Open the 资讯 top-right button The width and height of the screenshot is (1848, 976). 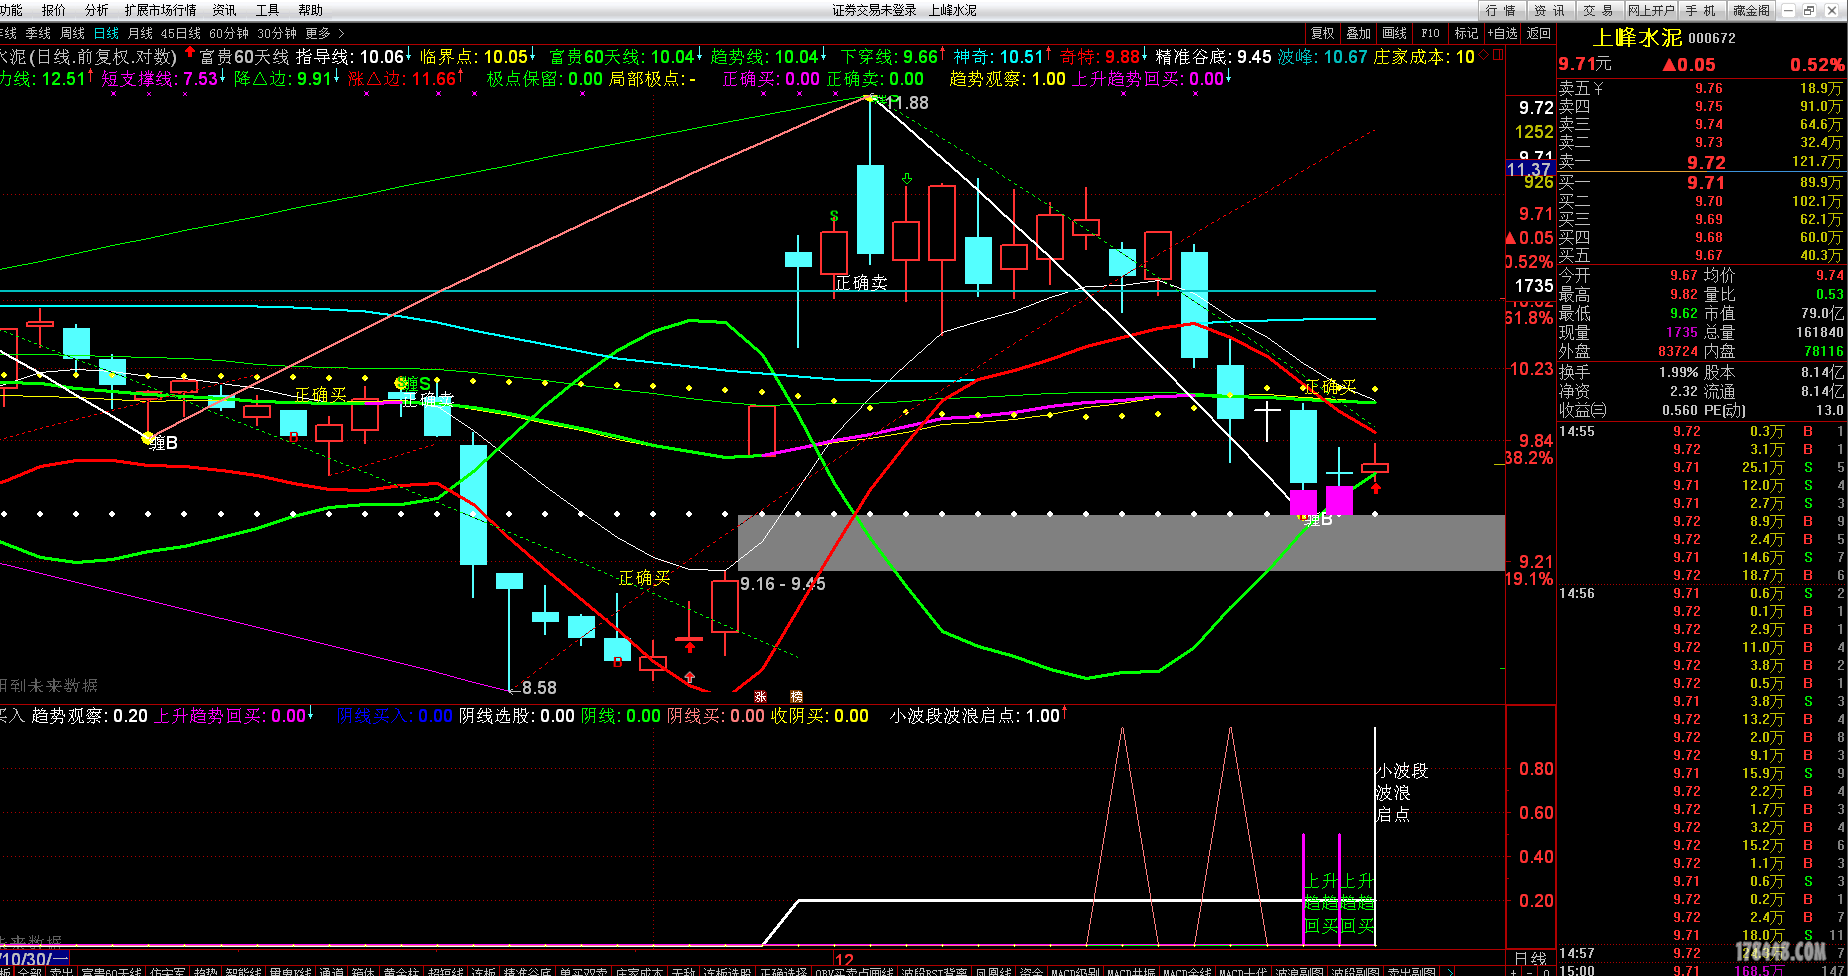[x=1549, y=10]
